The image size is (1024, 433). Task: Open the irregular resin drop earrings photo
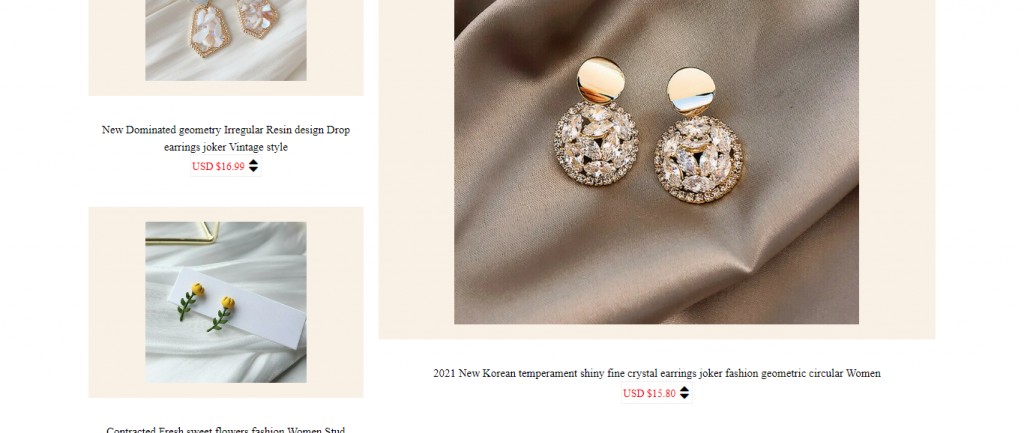[x=226, y=40]
